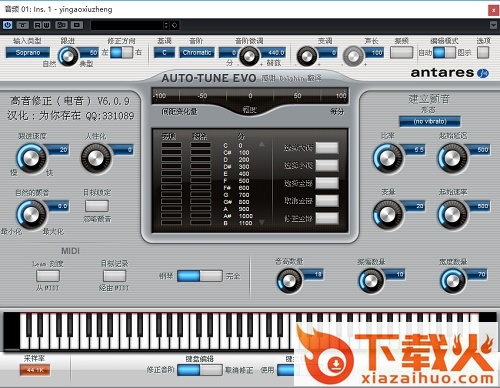Click the preset management diamond icon
This screenshot has height=388, width=500.
(x=174, y=25)
